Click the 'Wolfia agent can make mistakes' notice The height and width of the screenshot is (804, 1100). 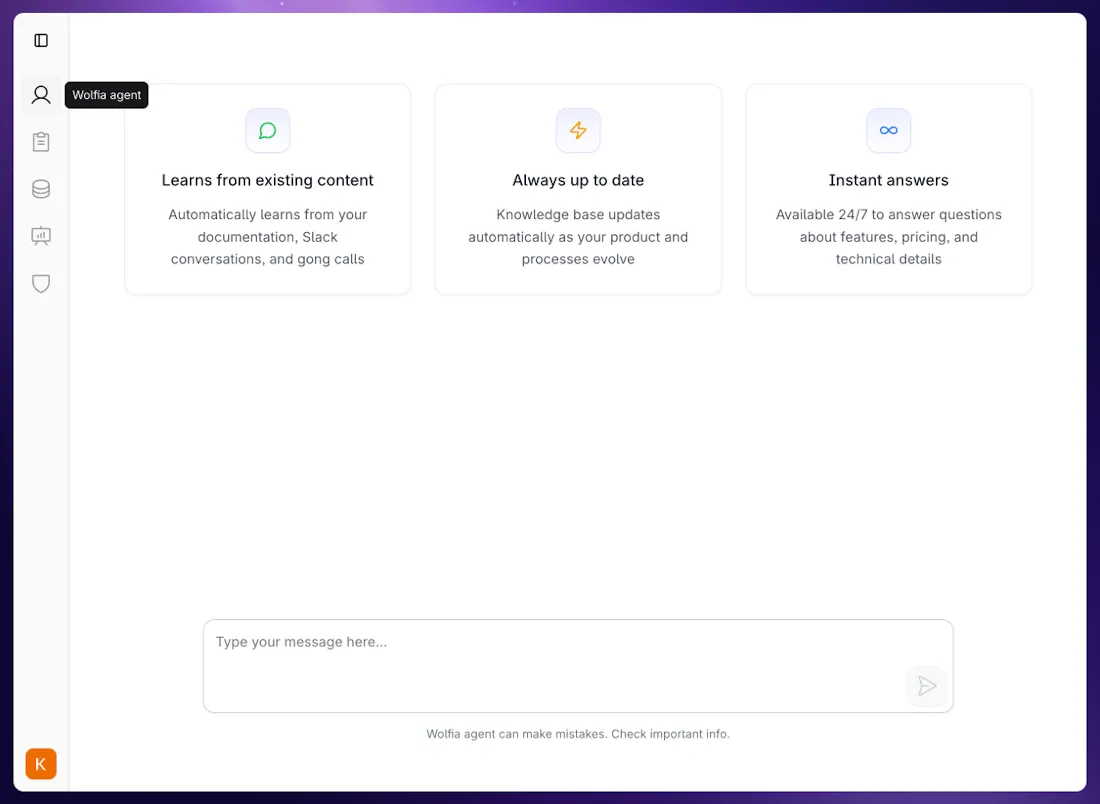pyautogui.click(x=578, y=734)
